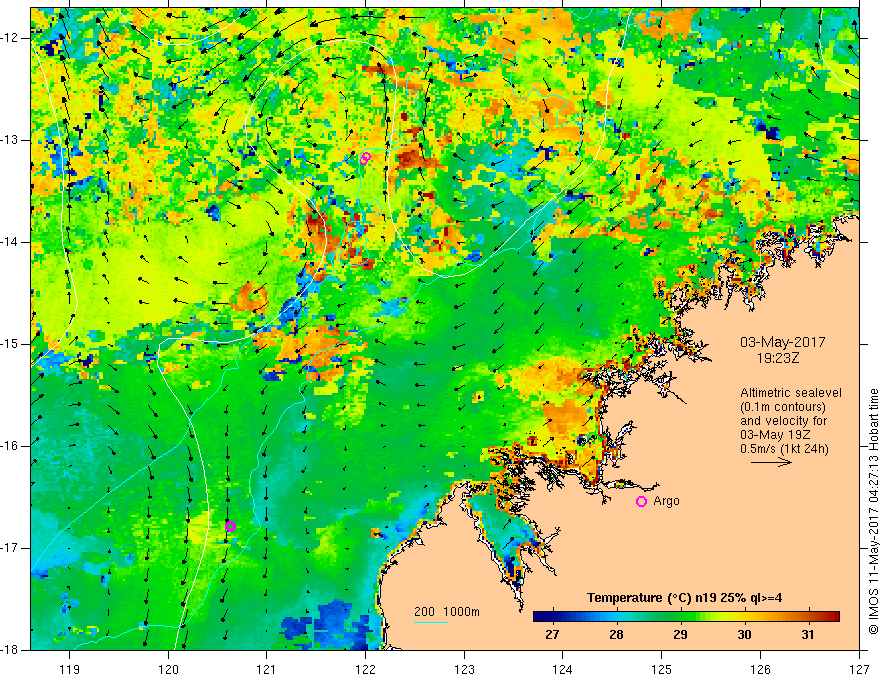Click the cyan isobath legend line under '200'
880x680 pixels.
[430, 622]
